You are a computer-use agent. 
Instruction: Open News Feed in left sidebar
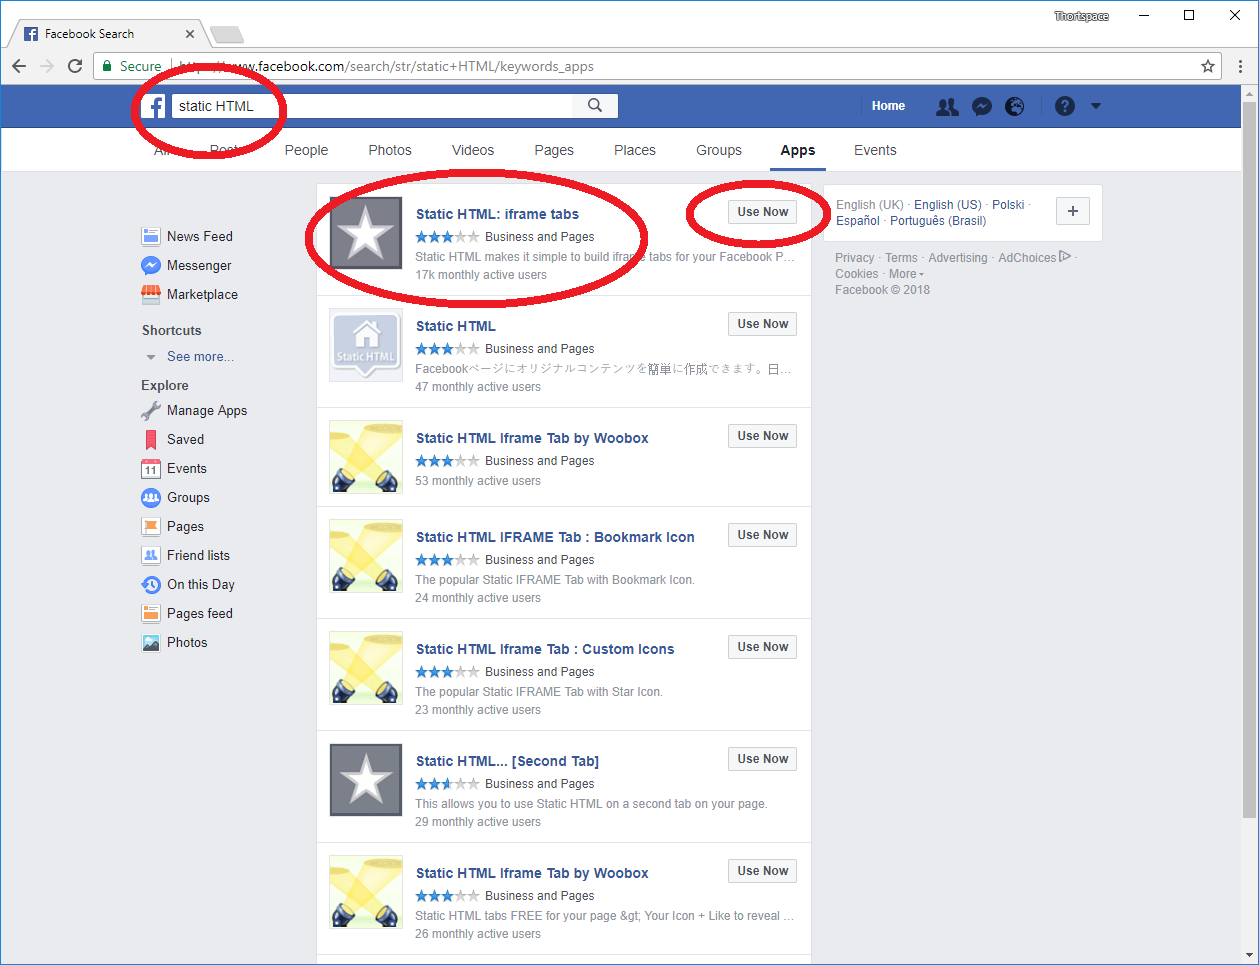pos(188,236)
